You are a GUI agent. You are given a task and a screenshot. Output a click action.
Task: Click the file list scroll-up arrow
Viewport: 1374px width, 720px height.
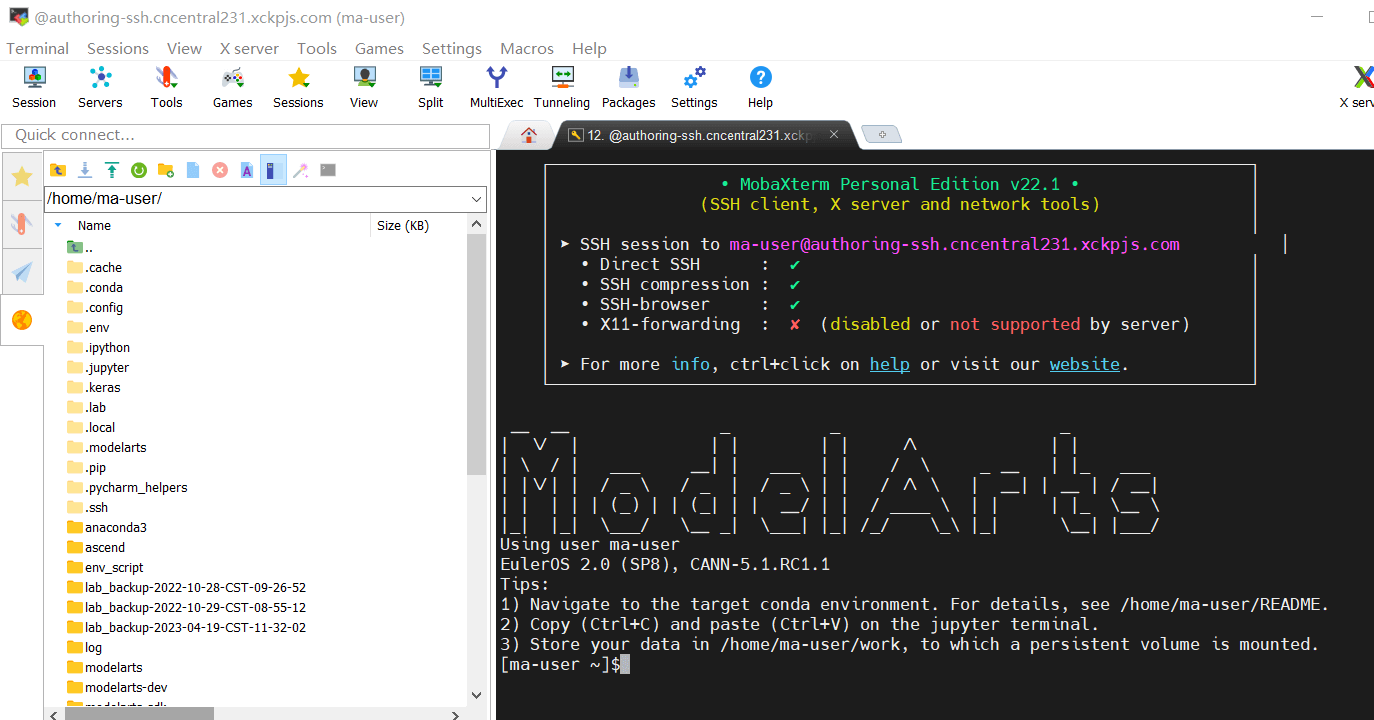tap(477, 226)
